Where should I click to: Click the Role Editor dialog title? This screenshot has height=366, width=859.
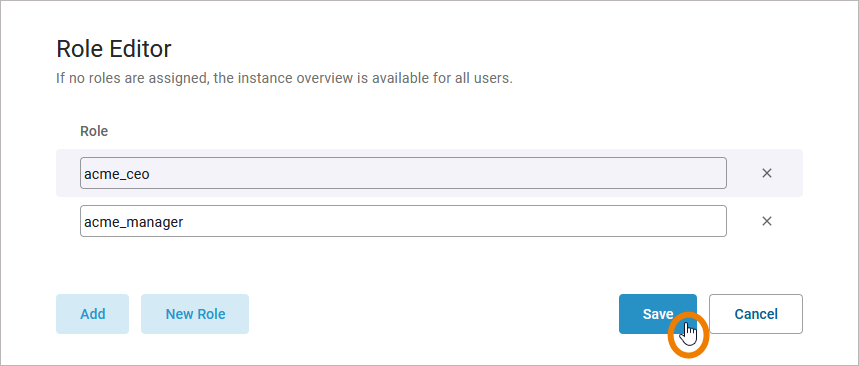[114, 49]
